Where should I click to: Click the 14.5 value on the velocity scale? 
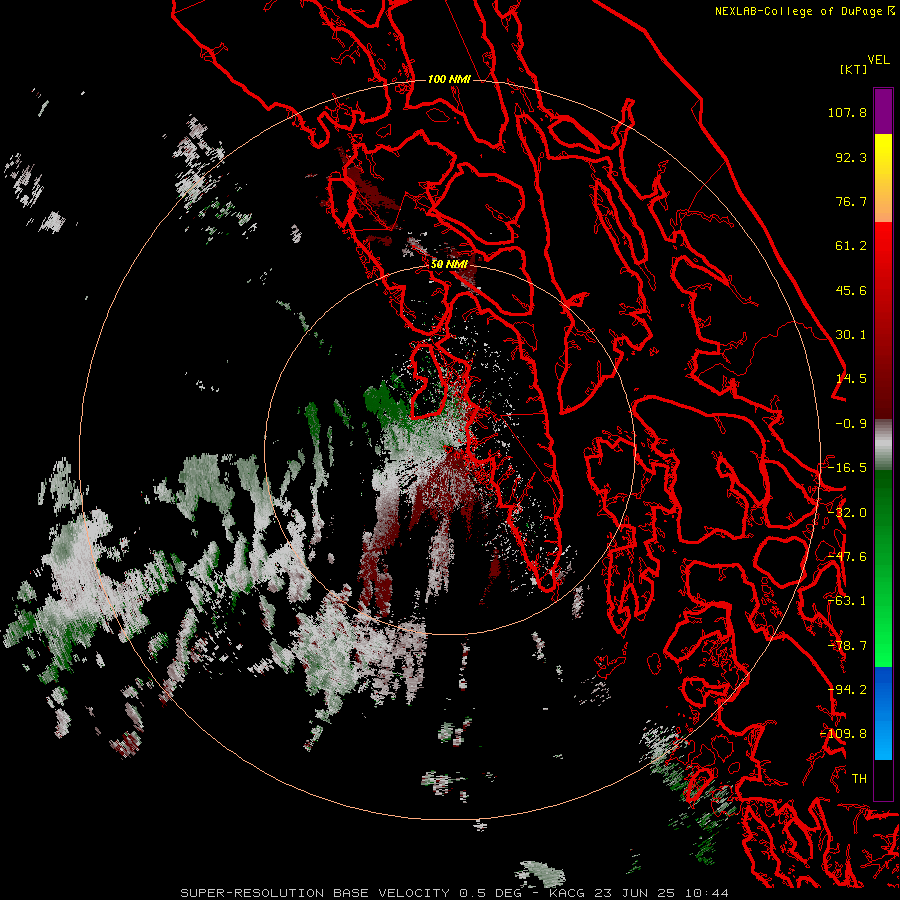851,379
